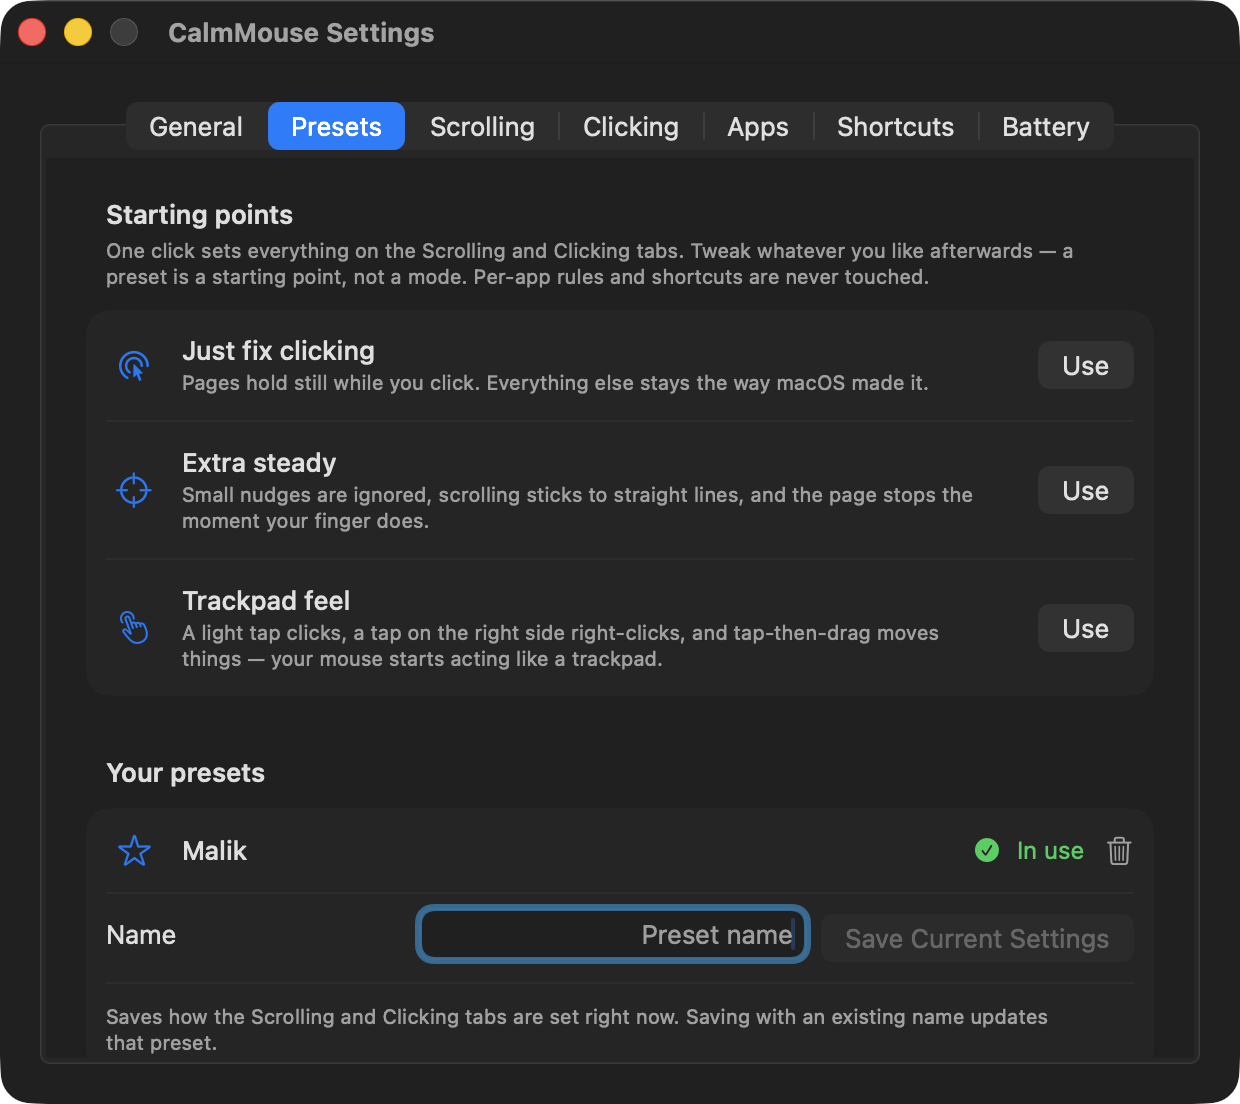Image resolution: width=1240 pixels, height=1104 pixels.
Task: Minimize the CalmMouse Settings window
Action: pos(78,32)
